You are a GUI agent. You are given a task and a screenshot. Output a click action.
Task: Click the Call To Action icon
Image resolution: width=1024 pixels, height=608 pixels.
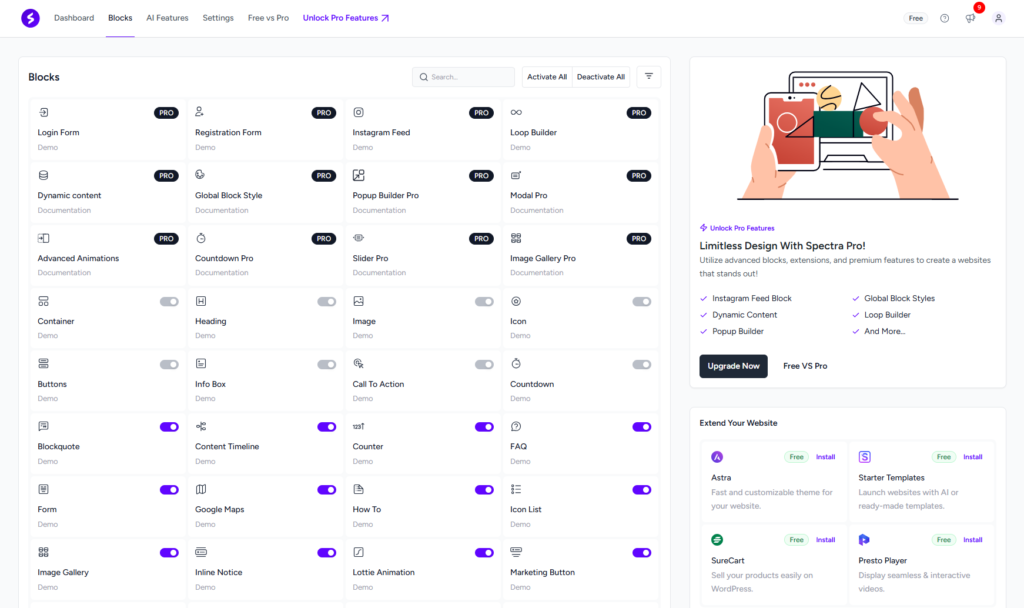[x=359, y=364]
